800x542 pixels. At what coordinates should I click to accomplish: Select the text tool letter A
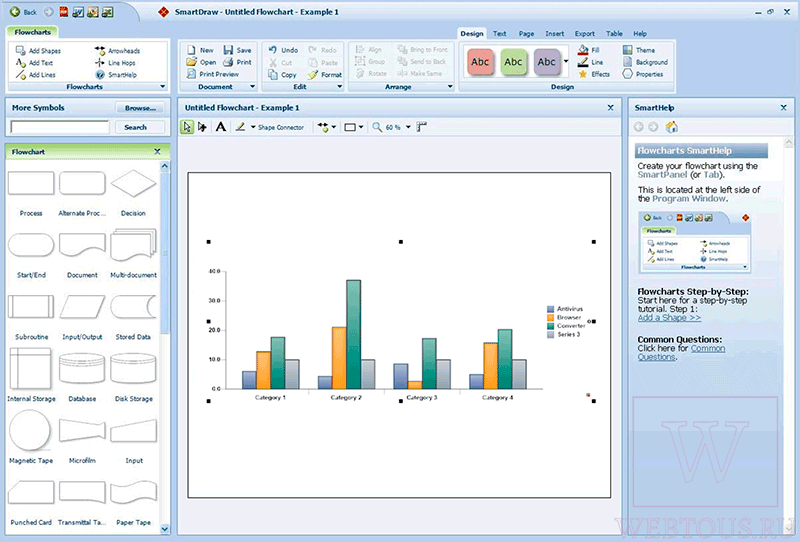(220, 127)
